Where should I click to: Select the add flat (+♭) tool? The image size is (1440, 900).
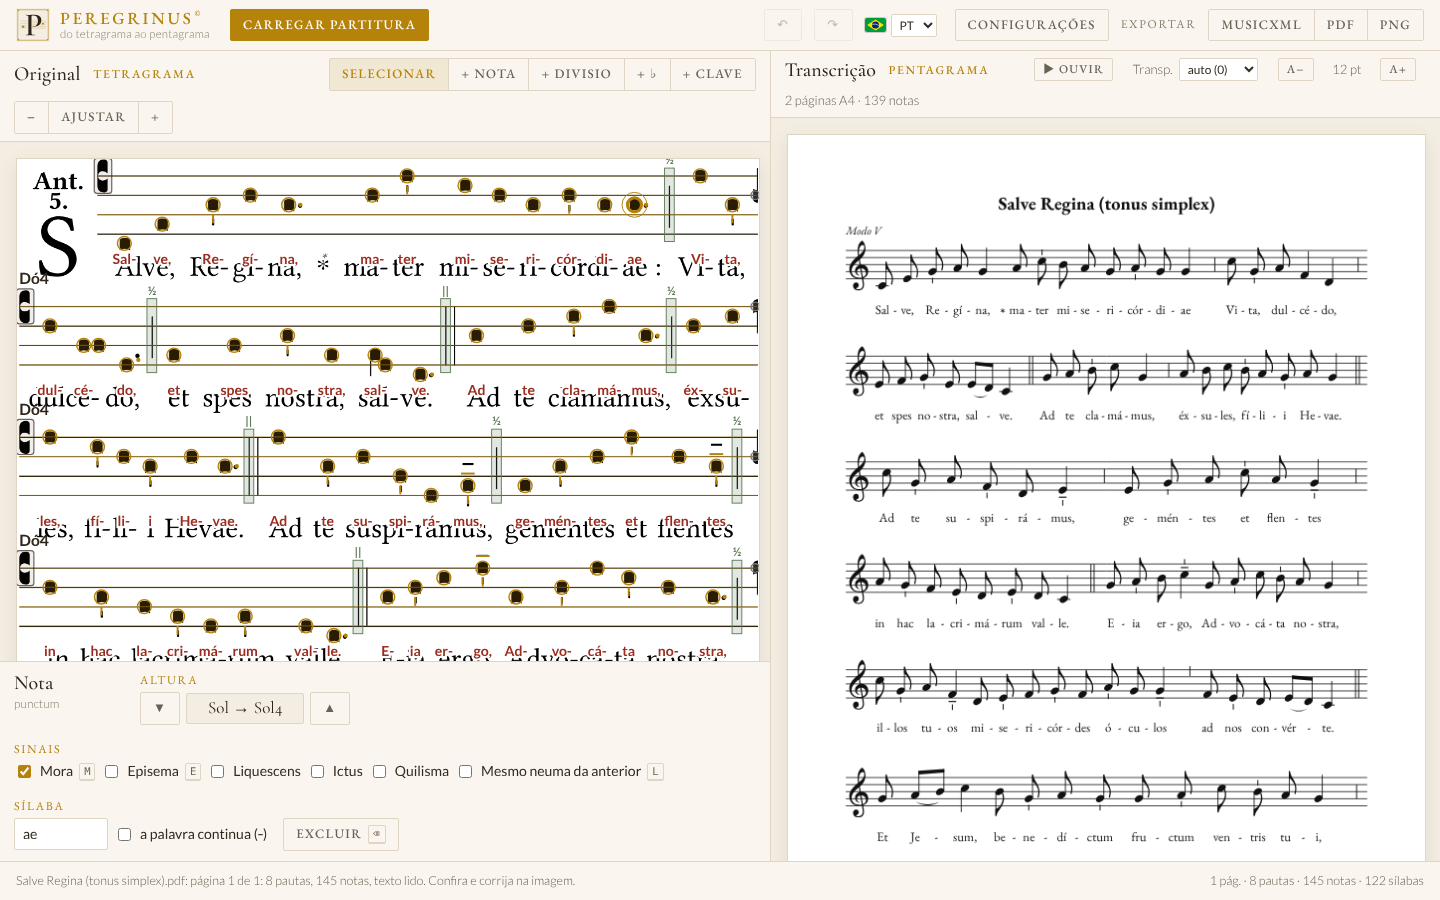(647, 74)
